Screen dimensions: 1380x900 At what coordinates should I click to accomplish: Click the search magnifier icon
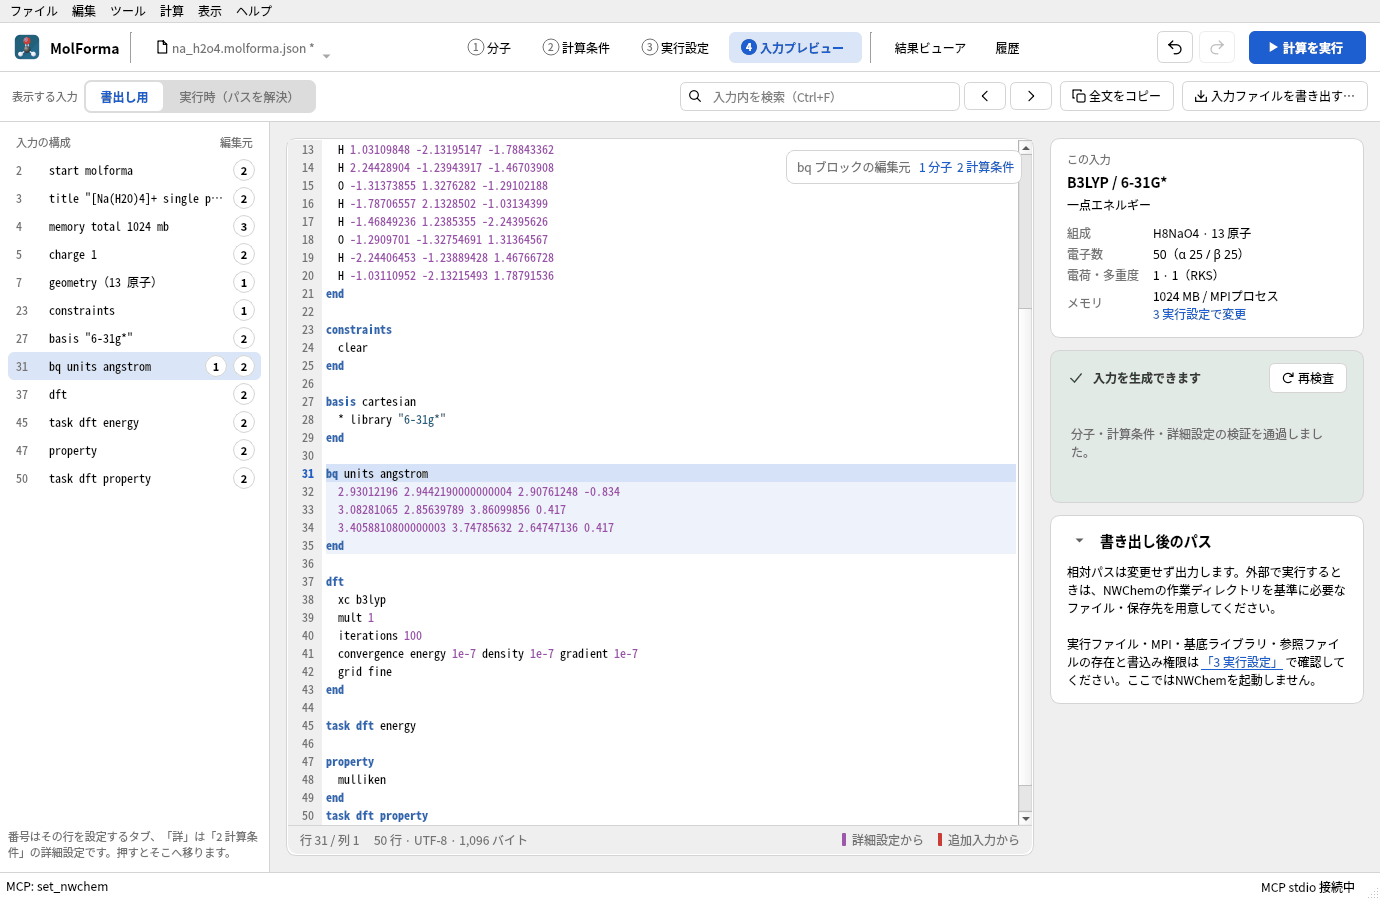click(x=695, y=96)
